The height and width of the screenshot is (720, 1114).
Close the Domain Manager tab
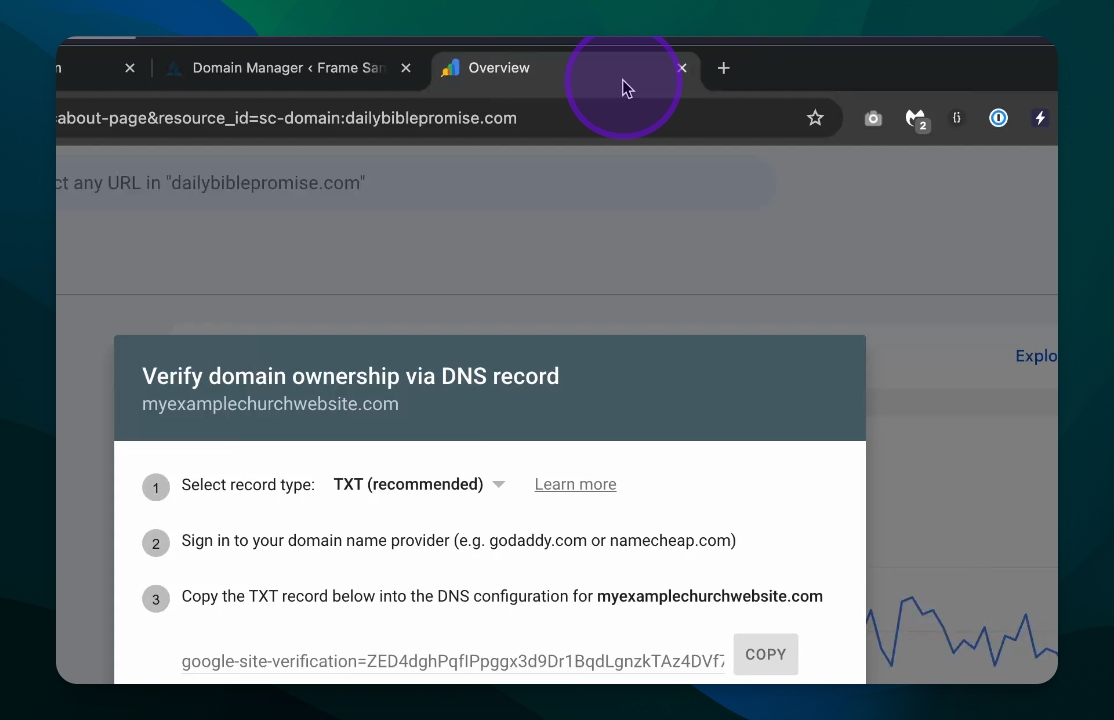point(406,68)
